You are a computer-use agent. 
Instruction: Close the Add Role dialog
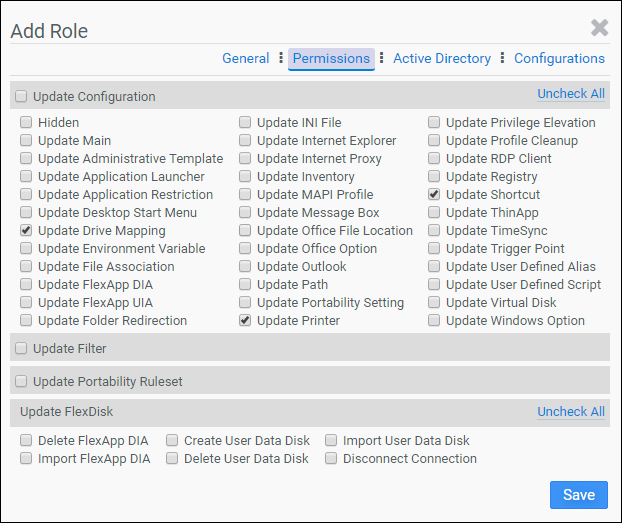(x=599, y=28)
